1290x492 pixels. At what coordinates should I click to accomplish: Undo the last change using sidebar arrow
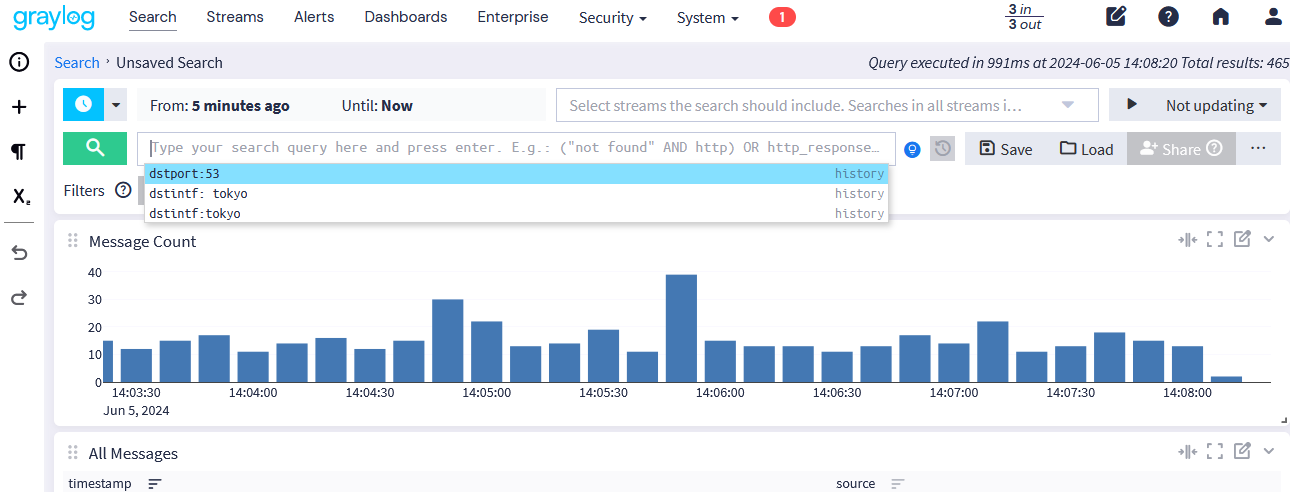click(18, 252)
